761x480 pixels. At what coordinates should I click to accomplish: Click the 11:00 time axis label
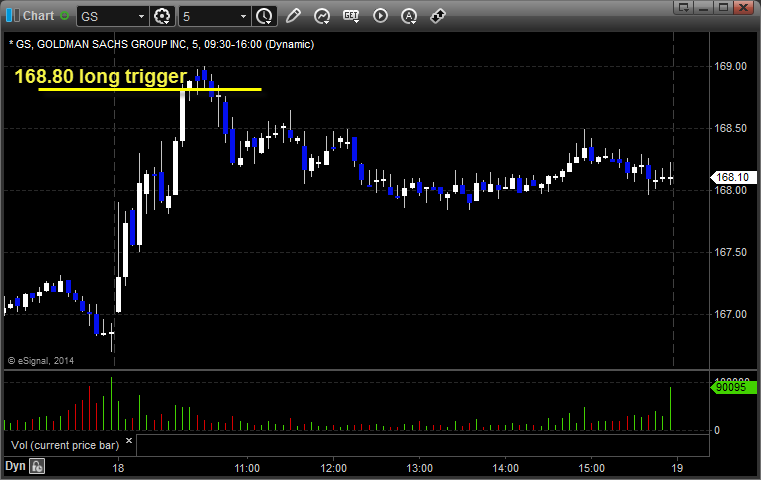pos(247,468)
